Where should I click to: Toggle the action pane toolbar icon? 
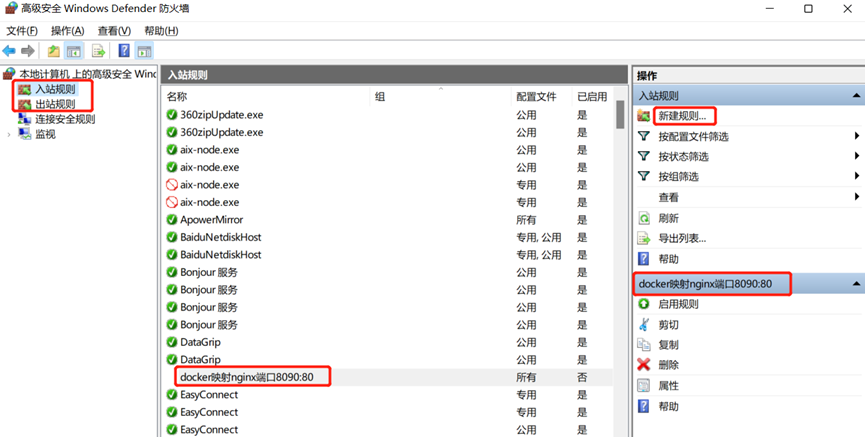tap(144, 51)
